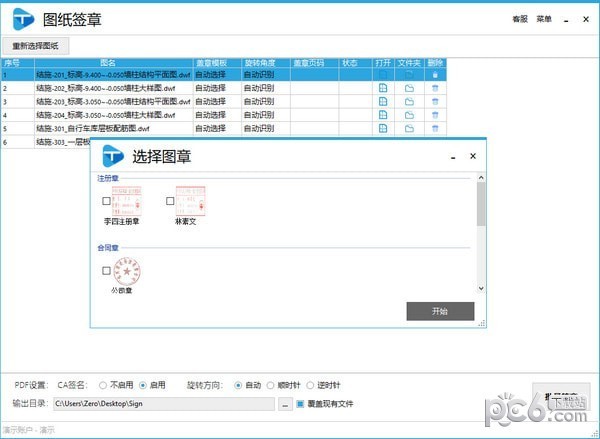Image resolution: width=600 pixels, height=439 pixels.
Task: Delete the 结施-204 row via trash icon
Action: (435, 115)
